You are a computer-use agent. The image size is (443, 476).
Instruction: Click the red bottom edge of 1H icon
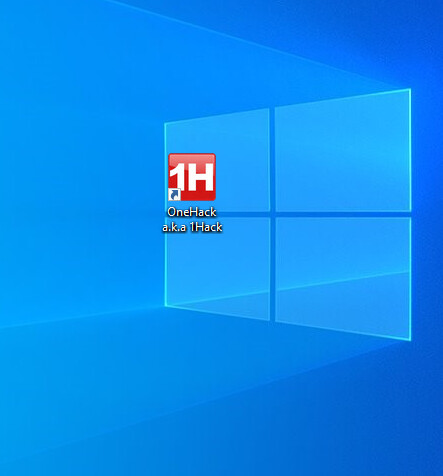(198, 197)
